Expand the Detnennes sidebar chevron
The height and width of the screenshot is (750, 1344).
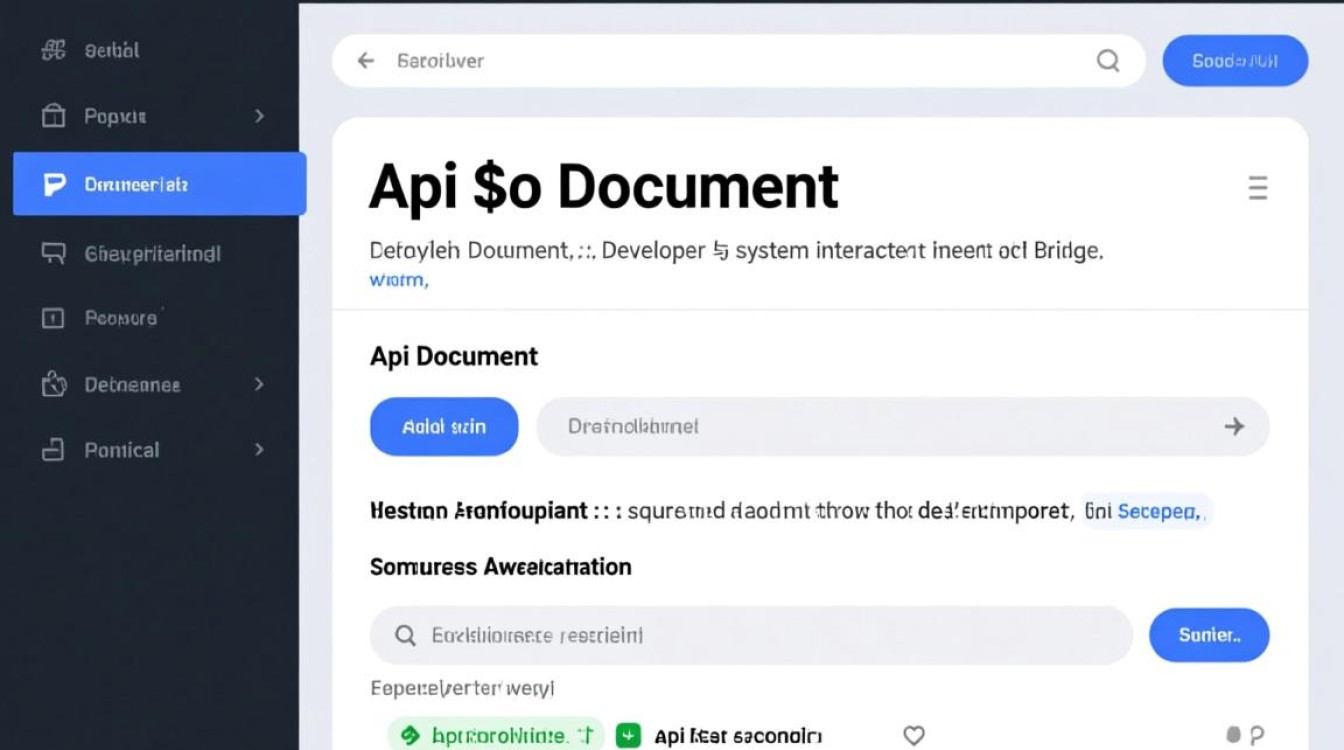point(259,384)
